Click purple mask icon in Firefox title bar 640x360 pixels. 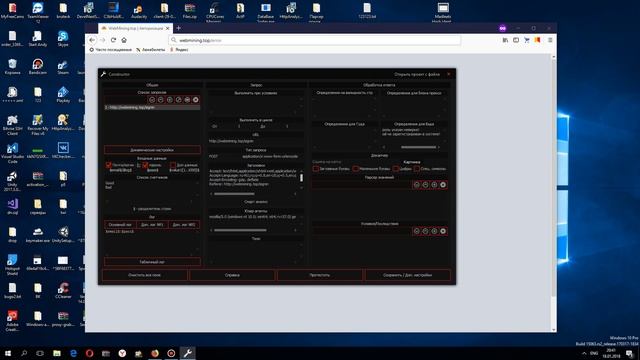point(502,28)
